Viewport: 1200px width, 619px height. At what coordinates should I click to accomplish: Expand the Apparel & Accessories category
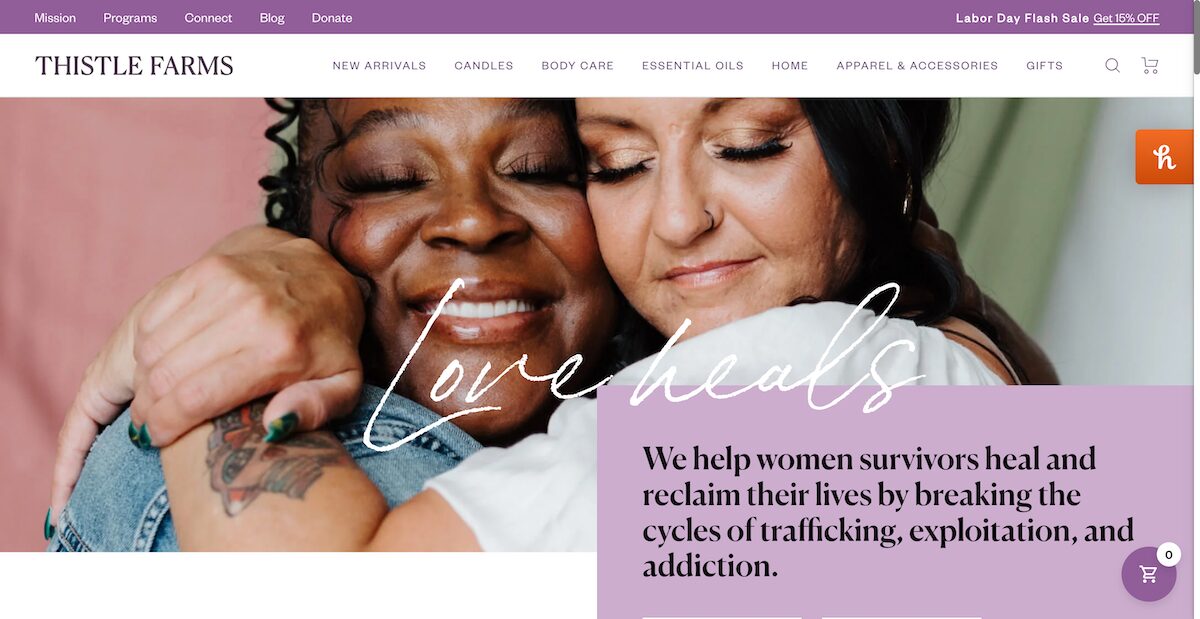pos(917,66)
